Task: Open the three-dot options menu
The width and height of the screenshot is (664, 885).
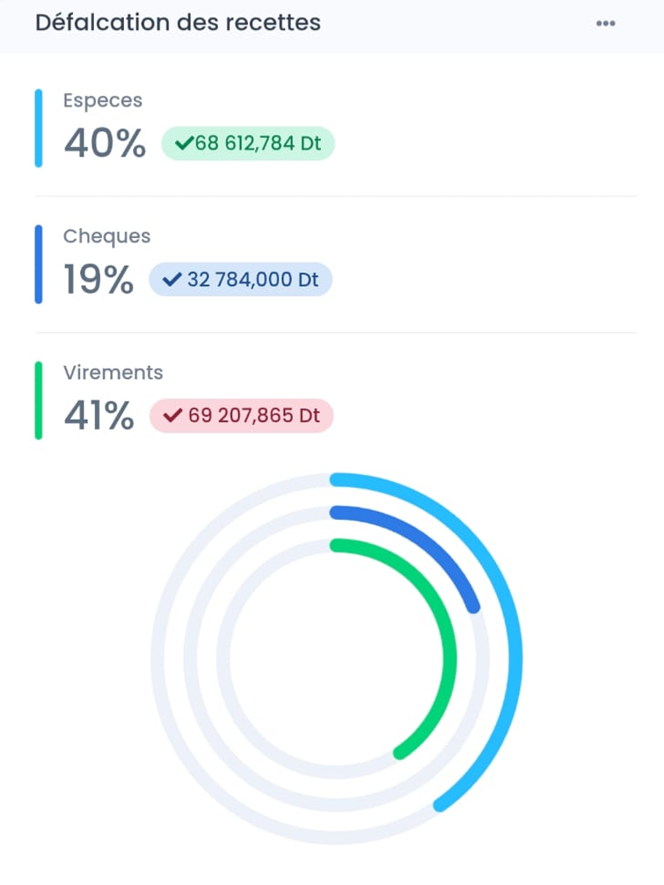Action: click(605, 23)
